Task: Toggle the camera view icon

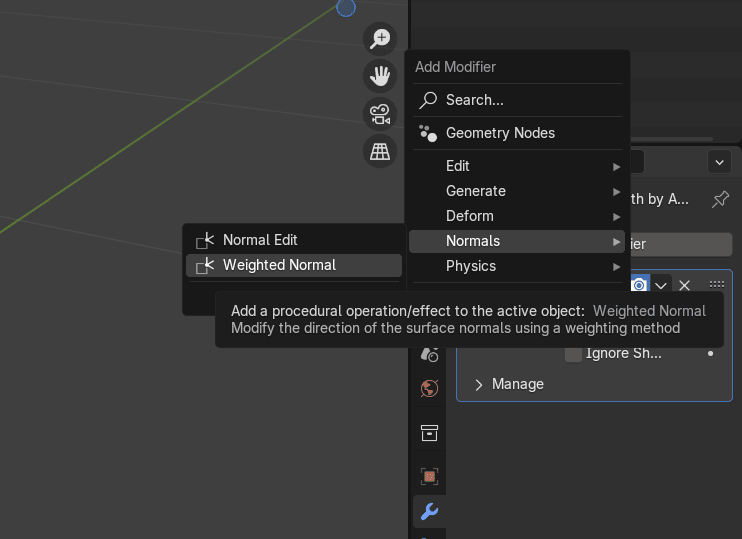Action: (380, 114)
